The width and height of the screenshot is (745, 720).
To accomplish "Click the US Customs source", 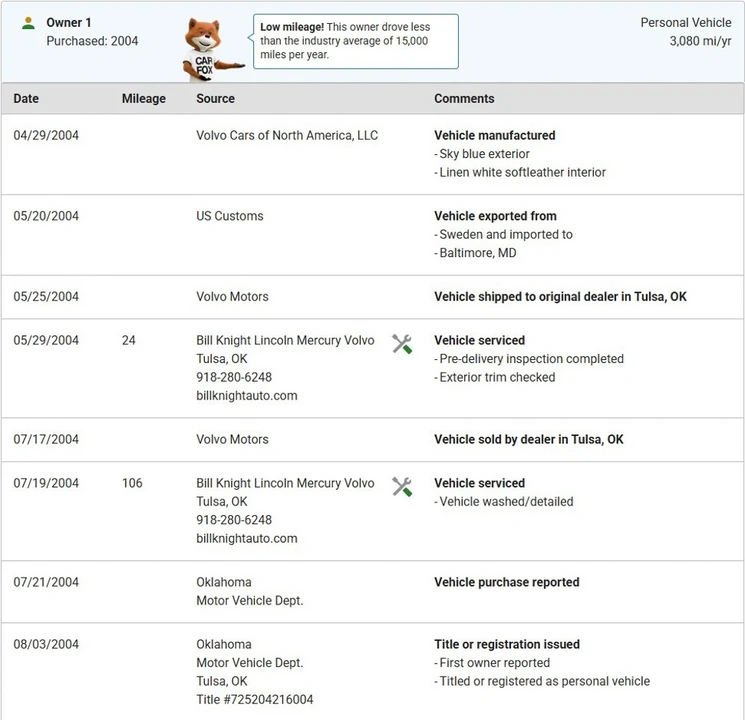I will click(229, 216).
